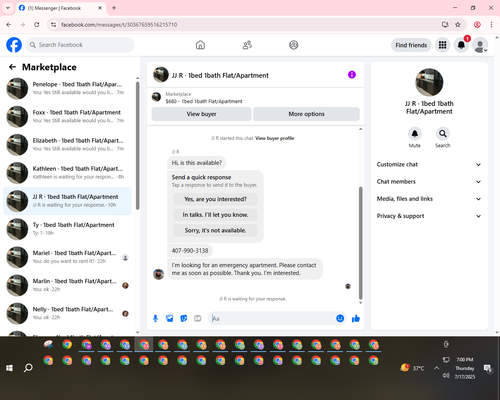Screen dimensions: 500x400
Task: Expand the Customize chat section
Action: pyautogui.click(x=429, y=164)
